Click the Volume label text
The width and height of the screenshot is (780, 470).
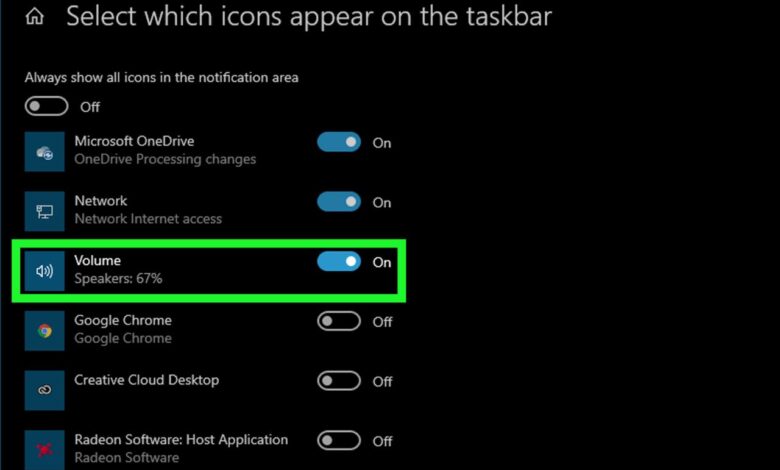(x=97, y=261)
